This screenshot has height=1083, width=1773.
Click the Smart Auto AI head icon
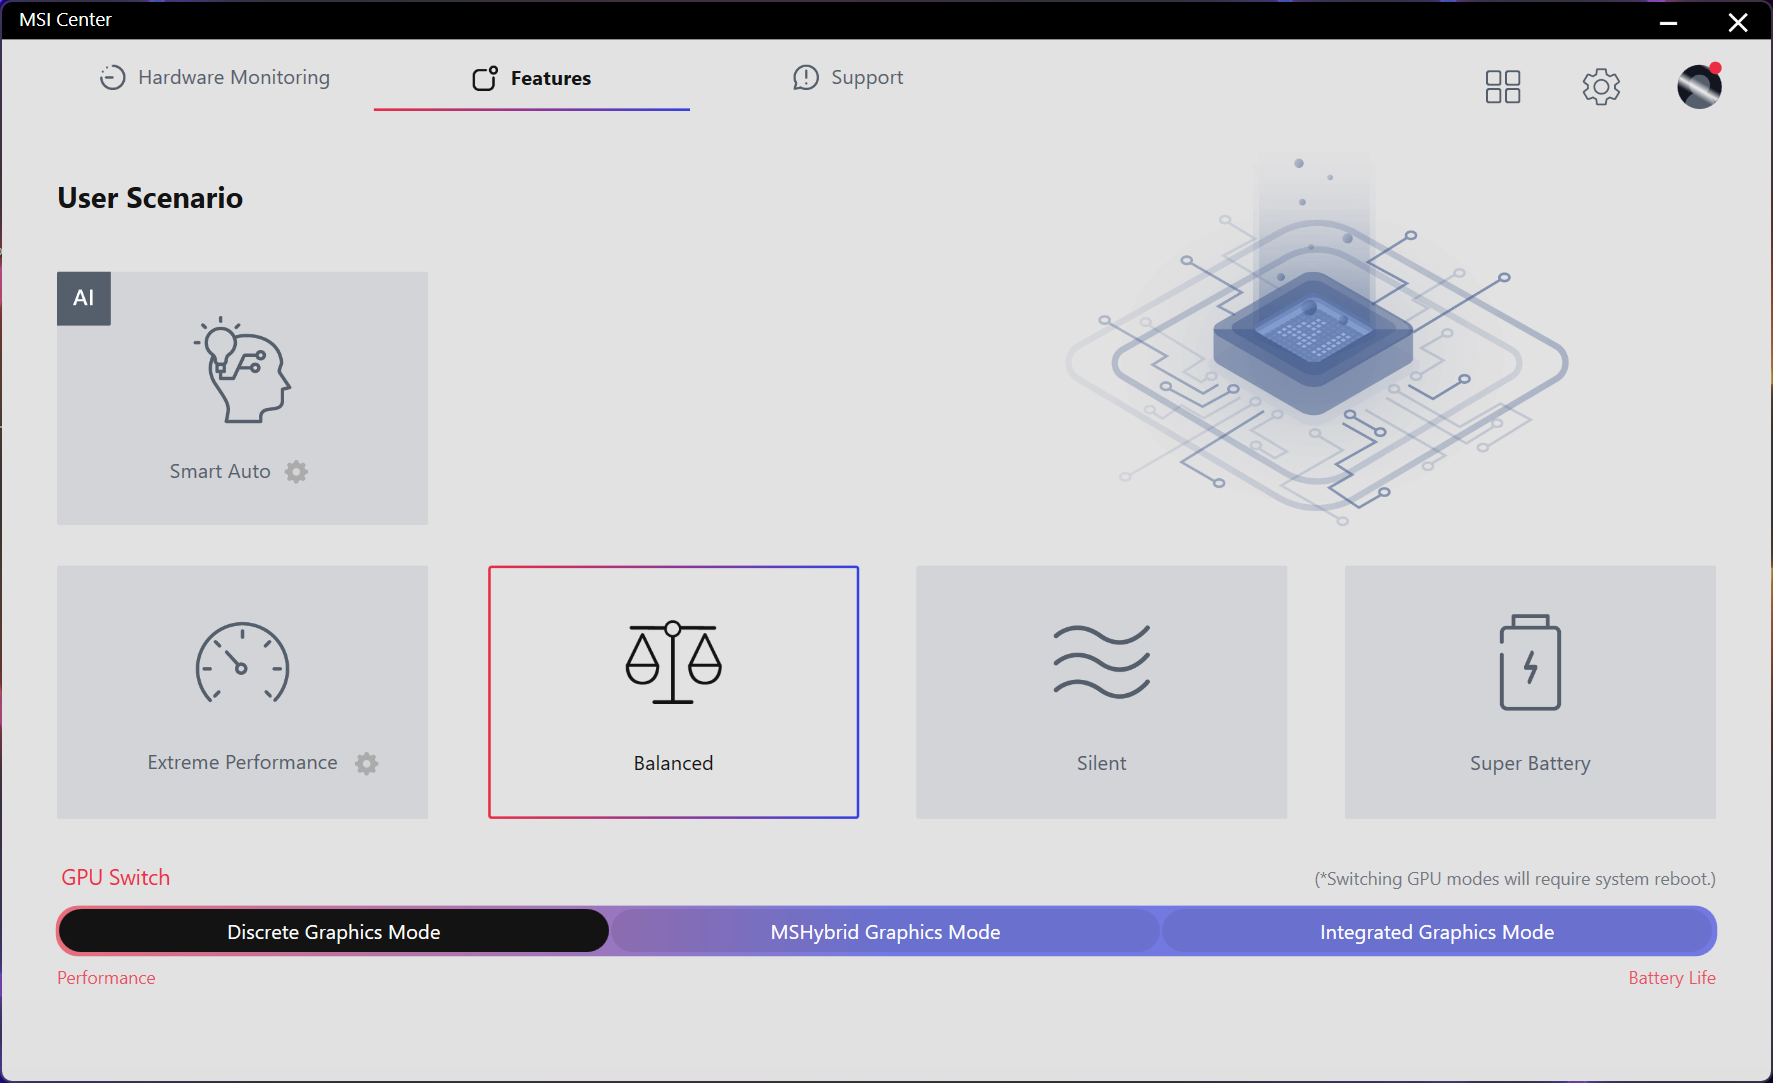click(x=242, y=370)
